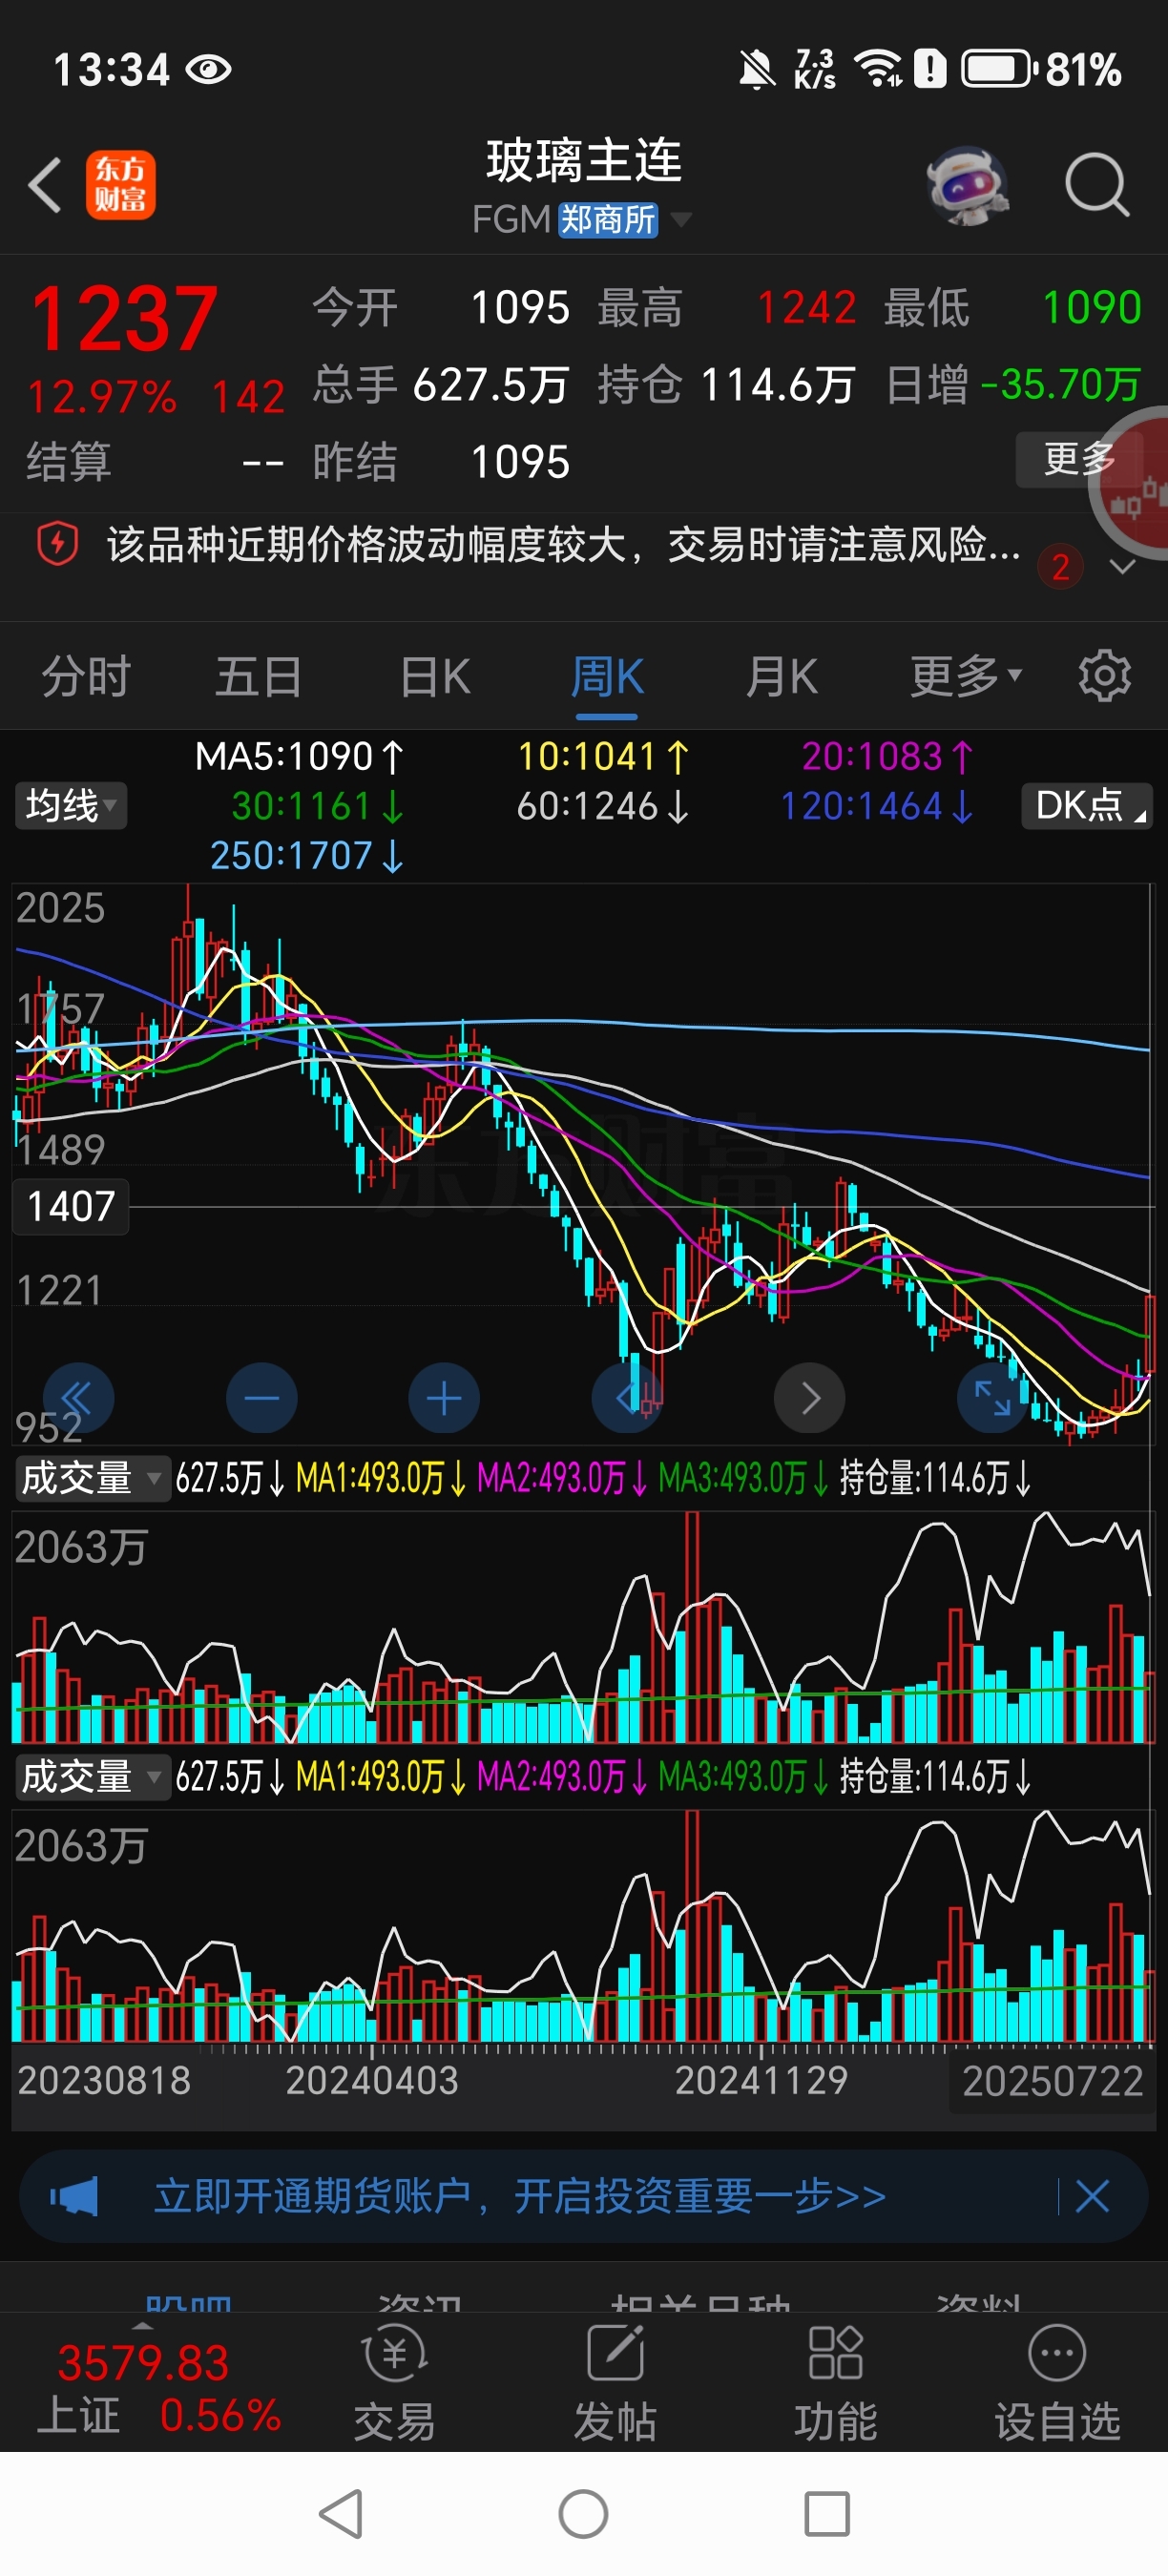The image size is (1168, 2576).
Task: Tap the 玻璃主连 title
Action: (584, 161)
